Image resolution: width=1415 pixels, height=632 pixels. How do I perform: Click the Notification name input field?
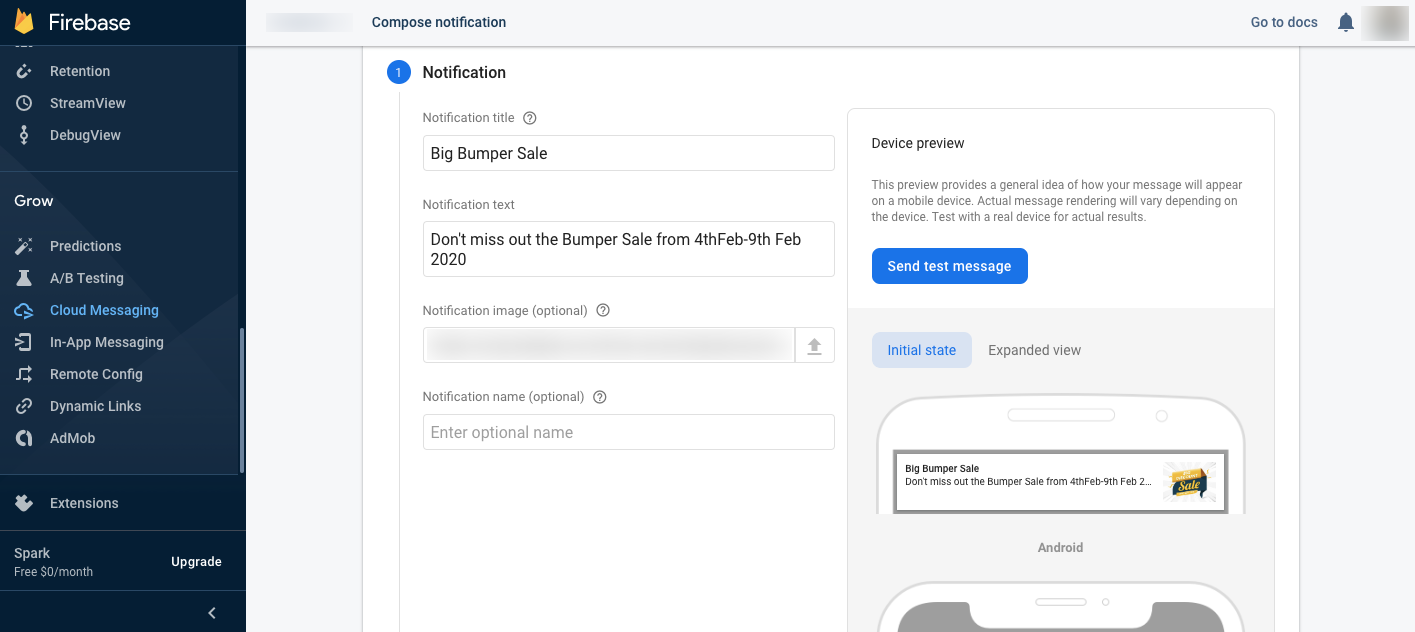(x=628, y=432)
